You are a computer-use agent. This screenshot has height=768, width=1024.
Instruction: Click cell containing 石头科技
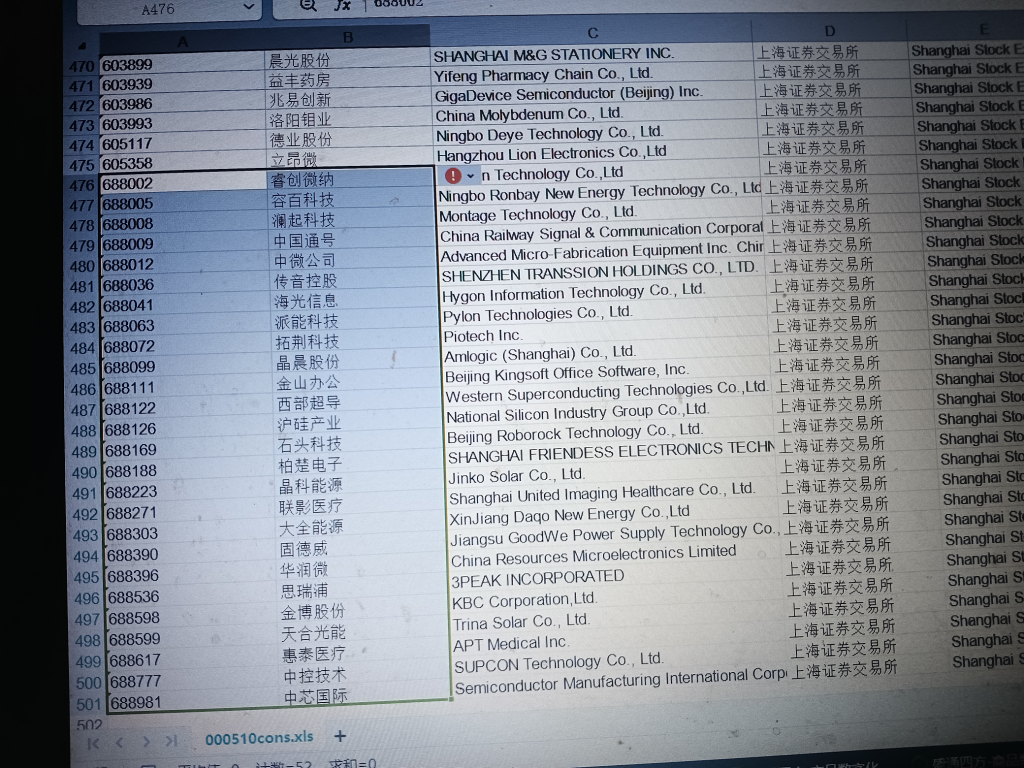pyautogui.click(x=360, y=444)
